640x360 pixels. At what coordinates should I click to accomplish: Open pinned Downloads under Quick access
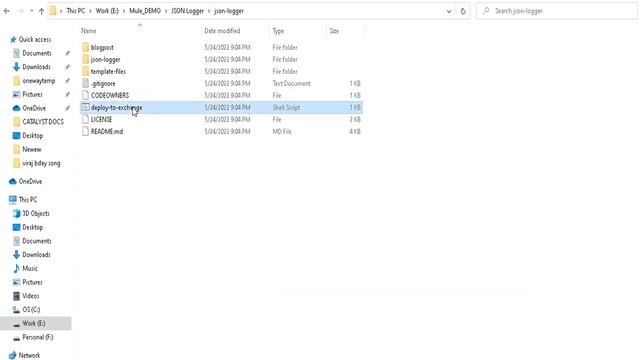36,67
